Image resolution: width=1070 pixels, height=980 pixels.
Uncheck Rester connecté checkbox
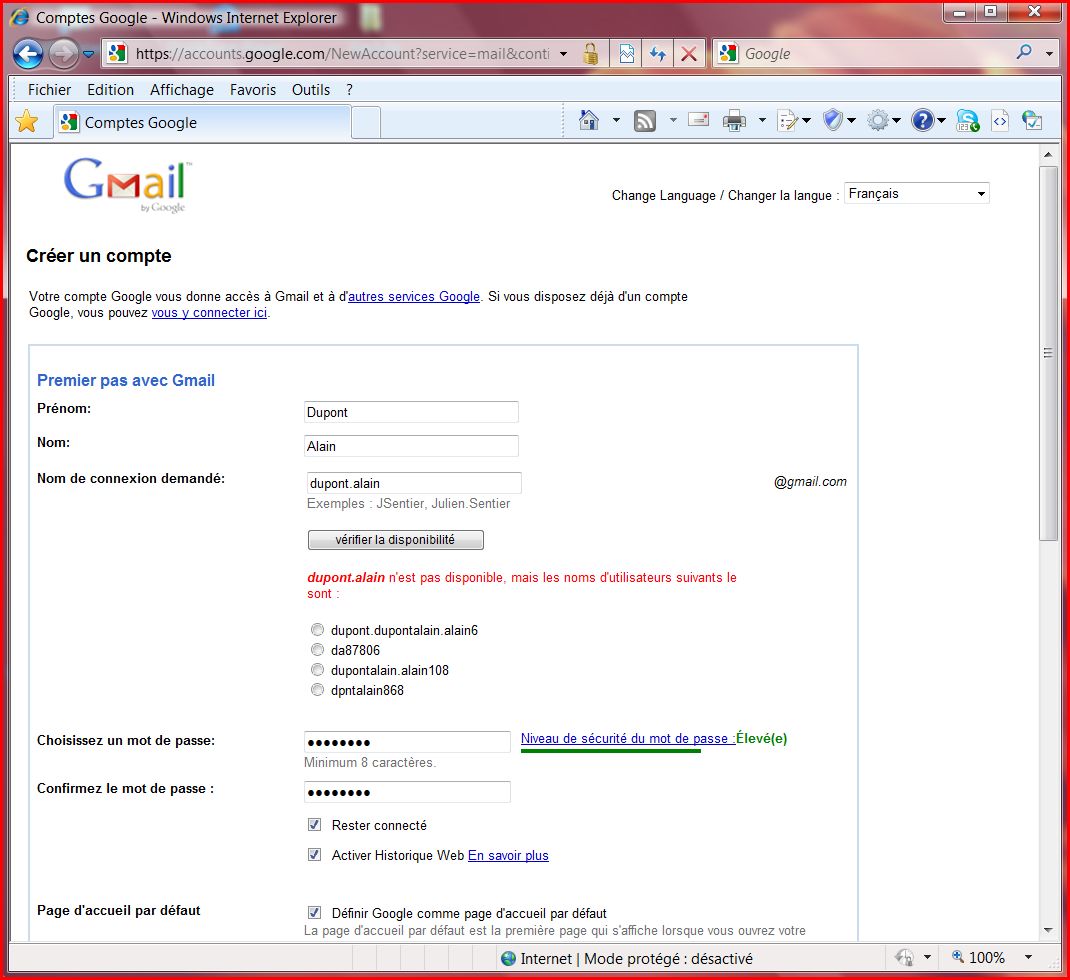point(315,824)
